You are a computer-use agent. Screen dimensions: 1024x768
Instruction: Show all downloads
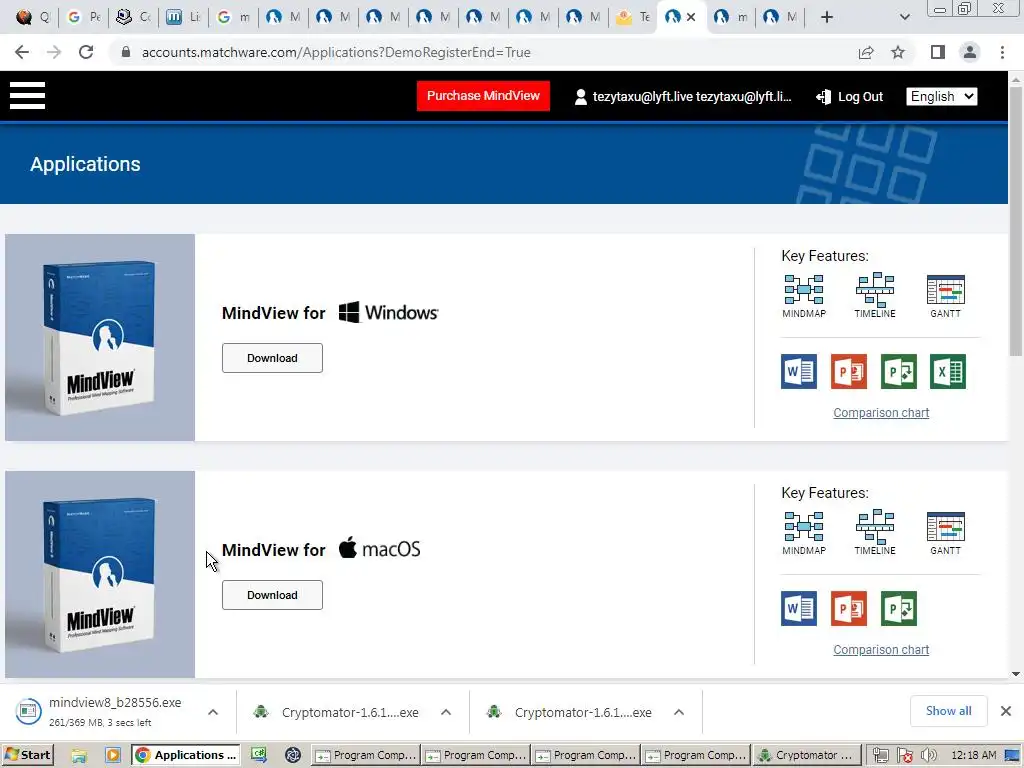tap(948, 711)
